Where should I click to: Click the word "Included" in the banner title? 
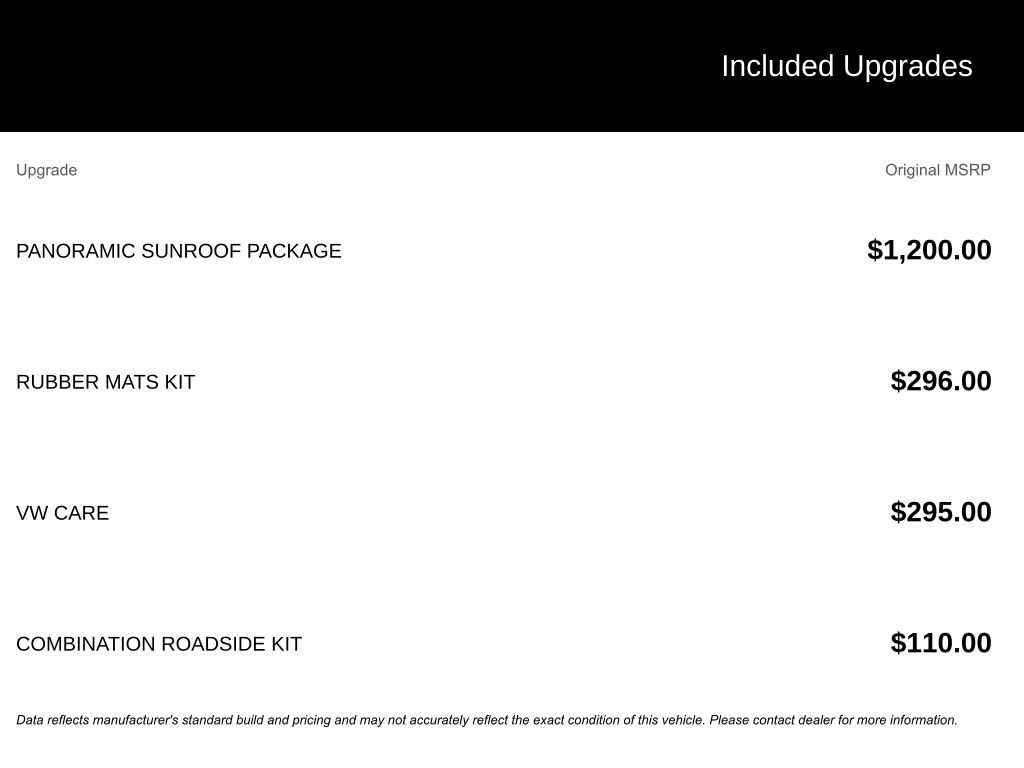[x=778, y=66]
